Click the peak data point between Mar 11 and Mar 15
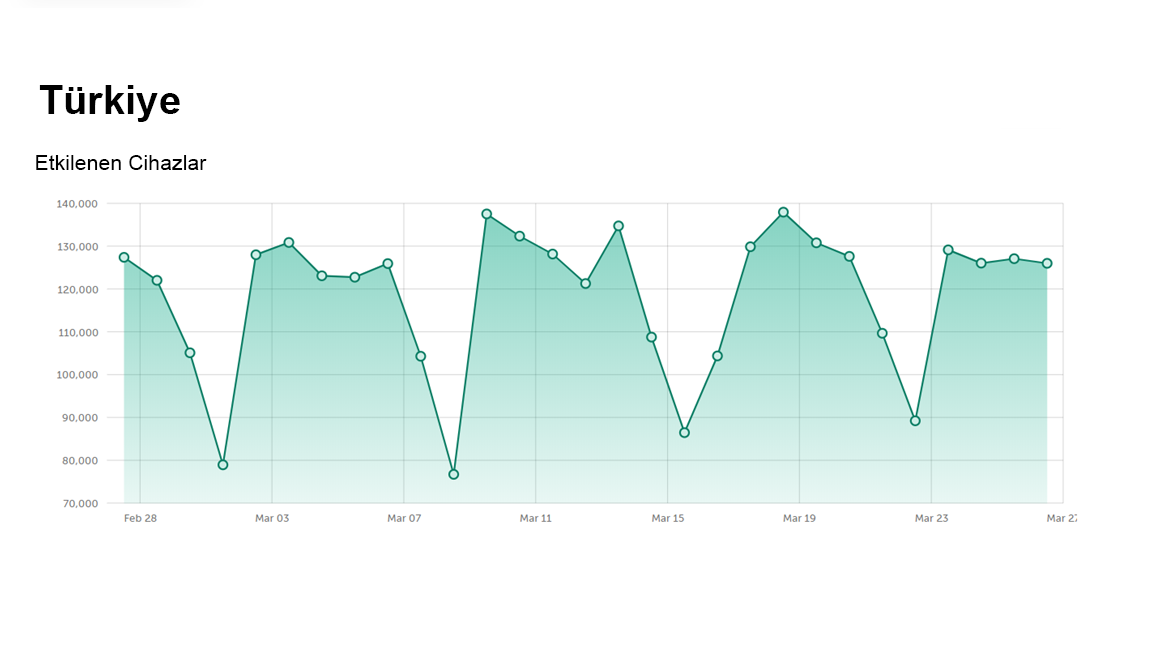 point(618,226)
